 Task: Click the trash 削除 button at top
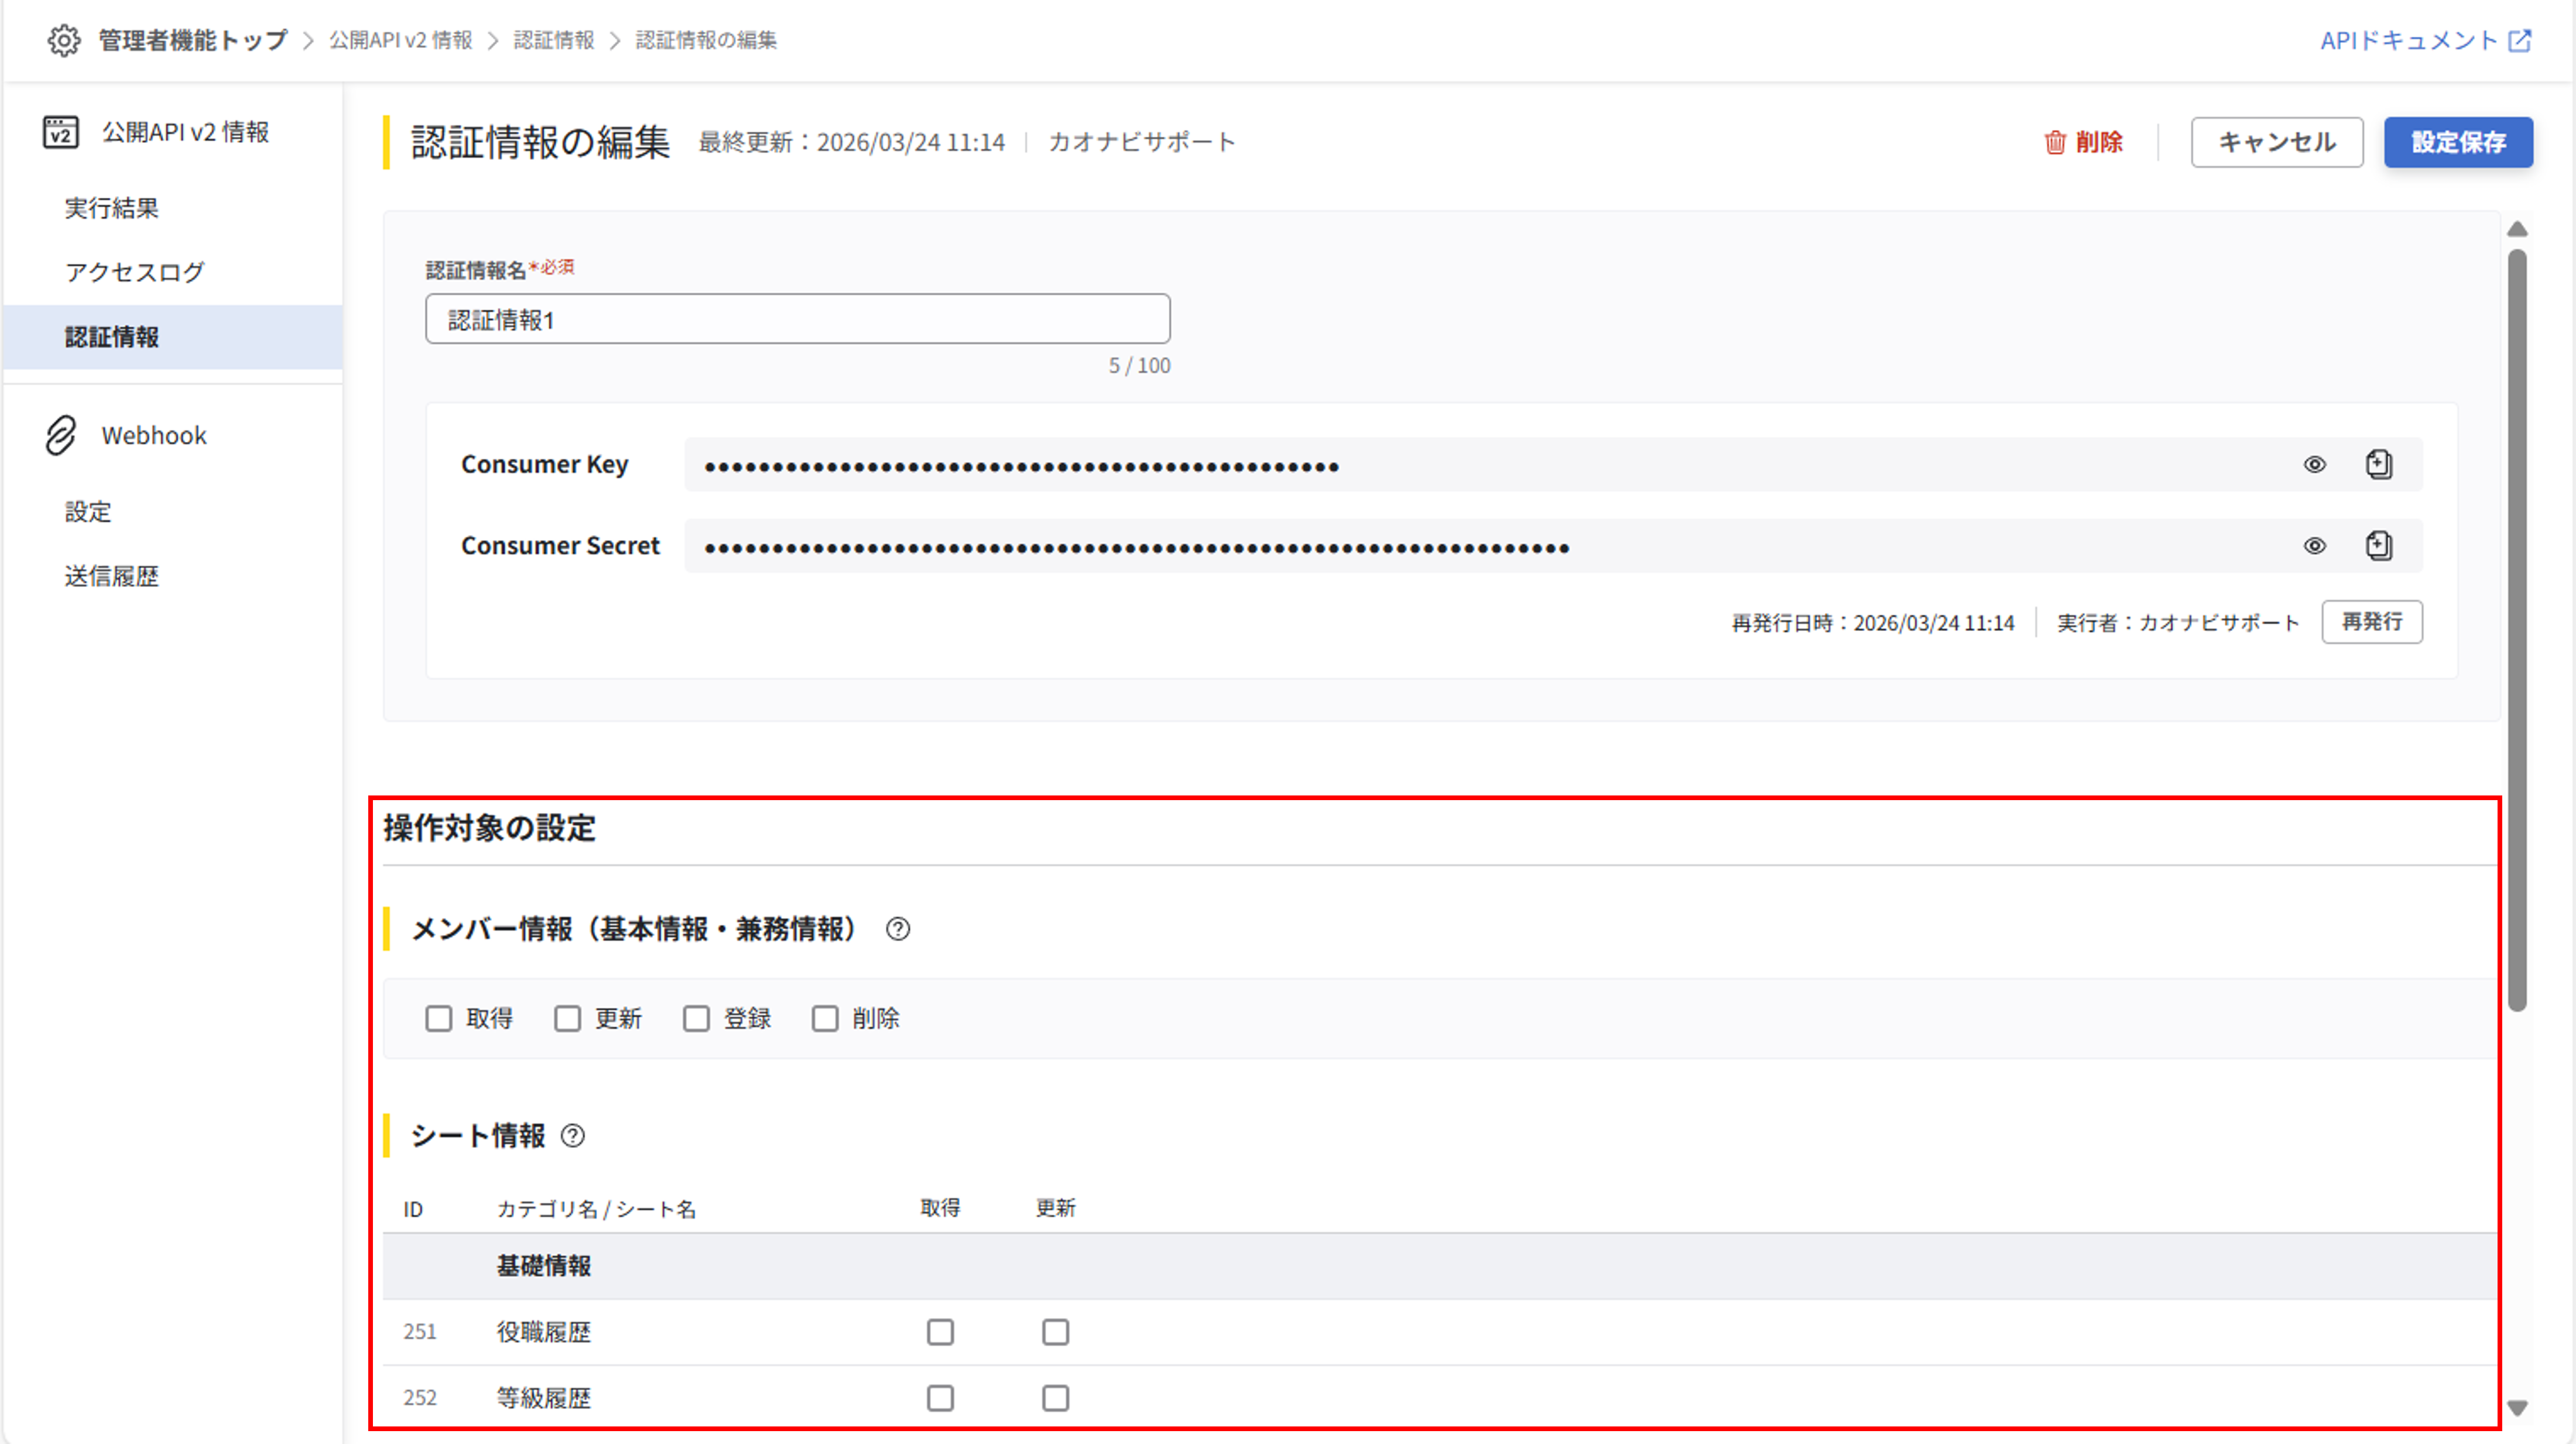(2083, 142)
